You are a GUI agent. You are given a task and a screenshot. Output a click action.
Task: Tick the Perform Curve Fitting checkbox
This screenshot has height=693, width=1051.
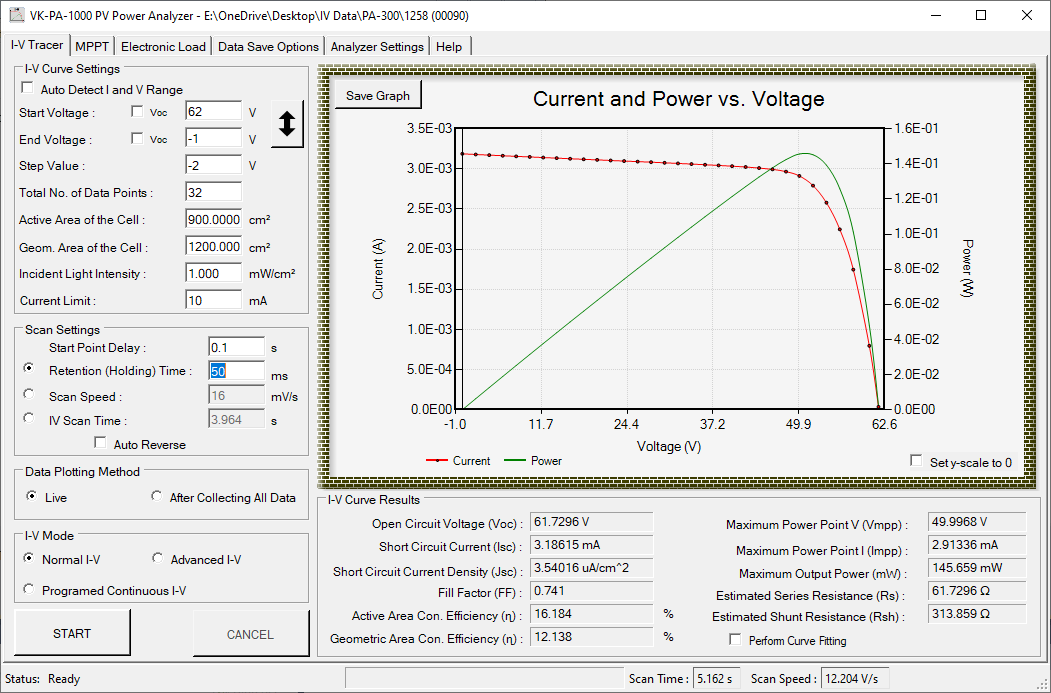coord(735,639)
